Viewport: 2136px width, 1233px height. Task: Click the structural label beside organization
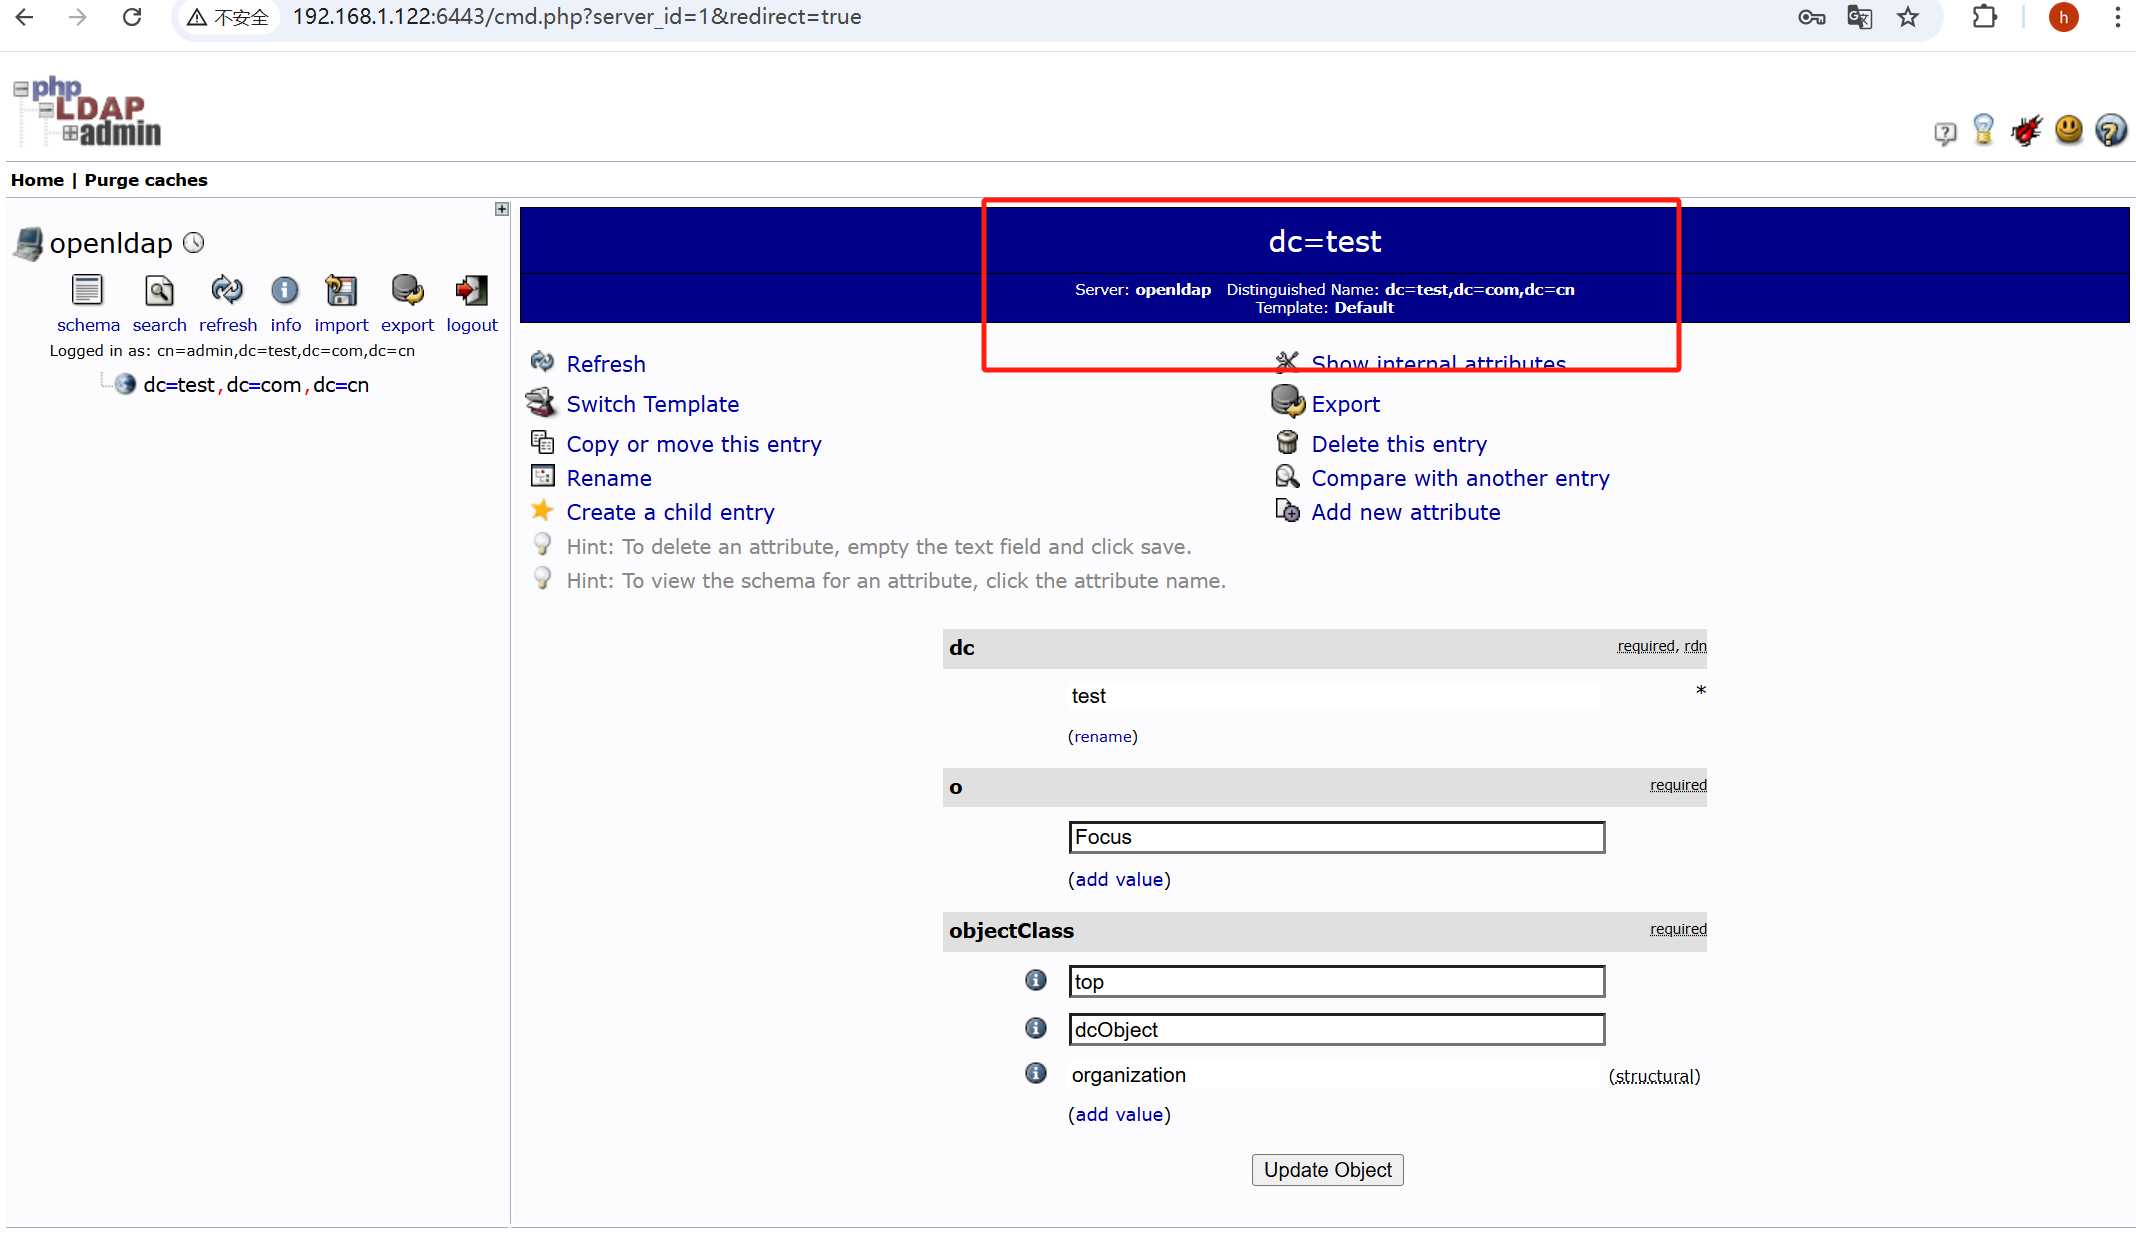(1654, 1076)
